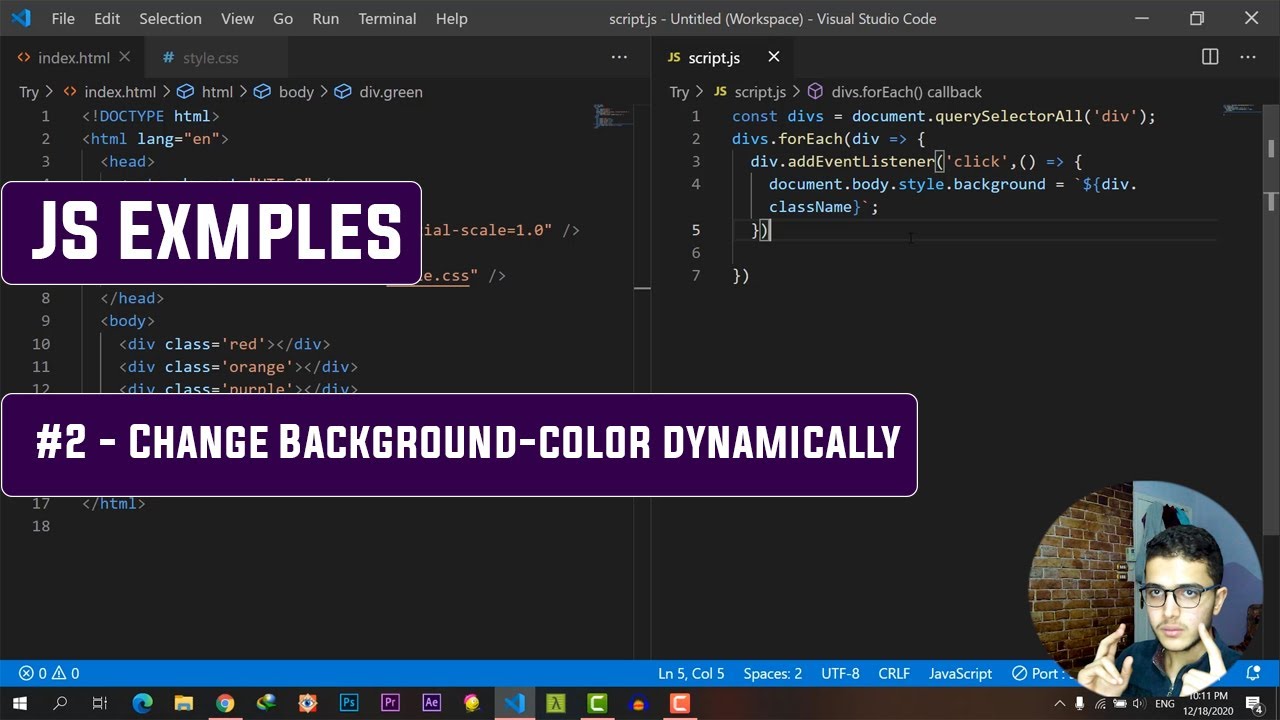This screenshot has width=1280, height=720.
Task: Open the Terminal menu
Action: pos(387,18)
